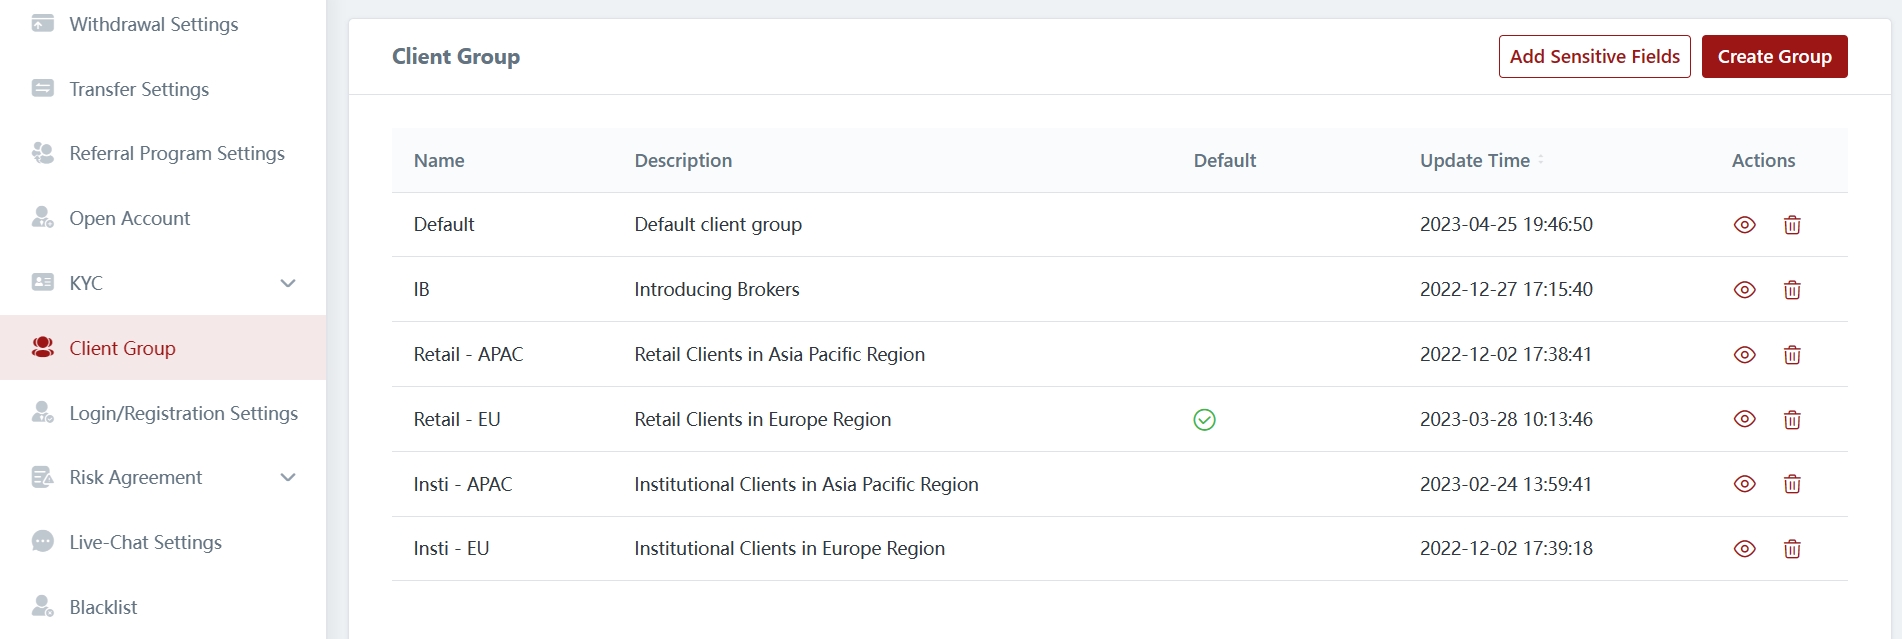Click the green default checkmark for Retail - EU

1204,420
